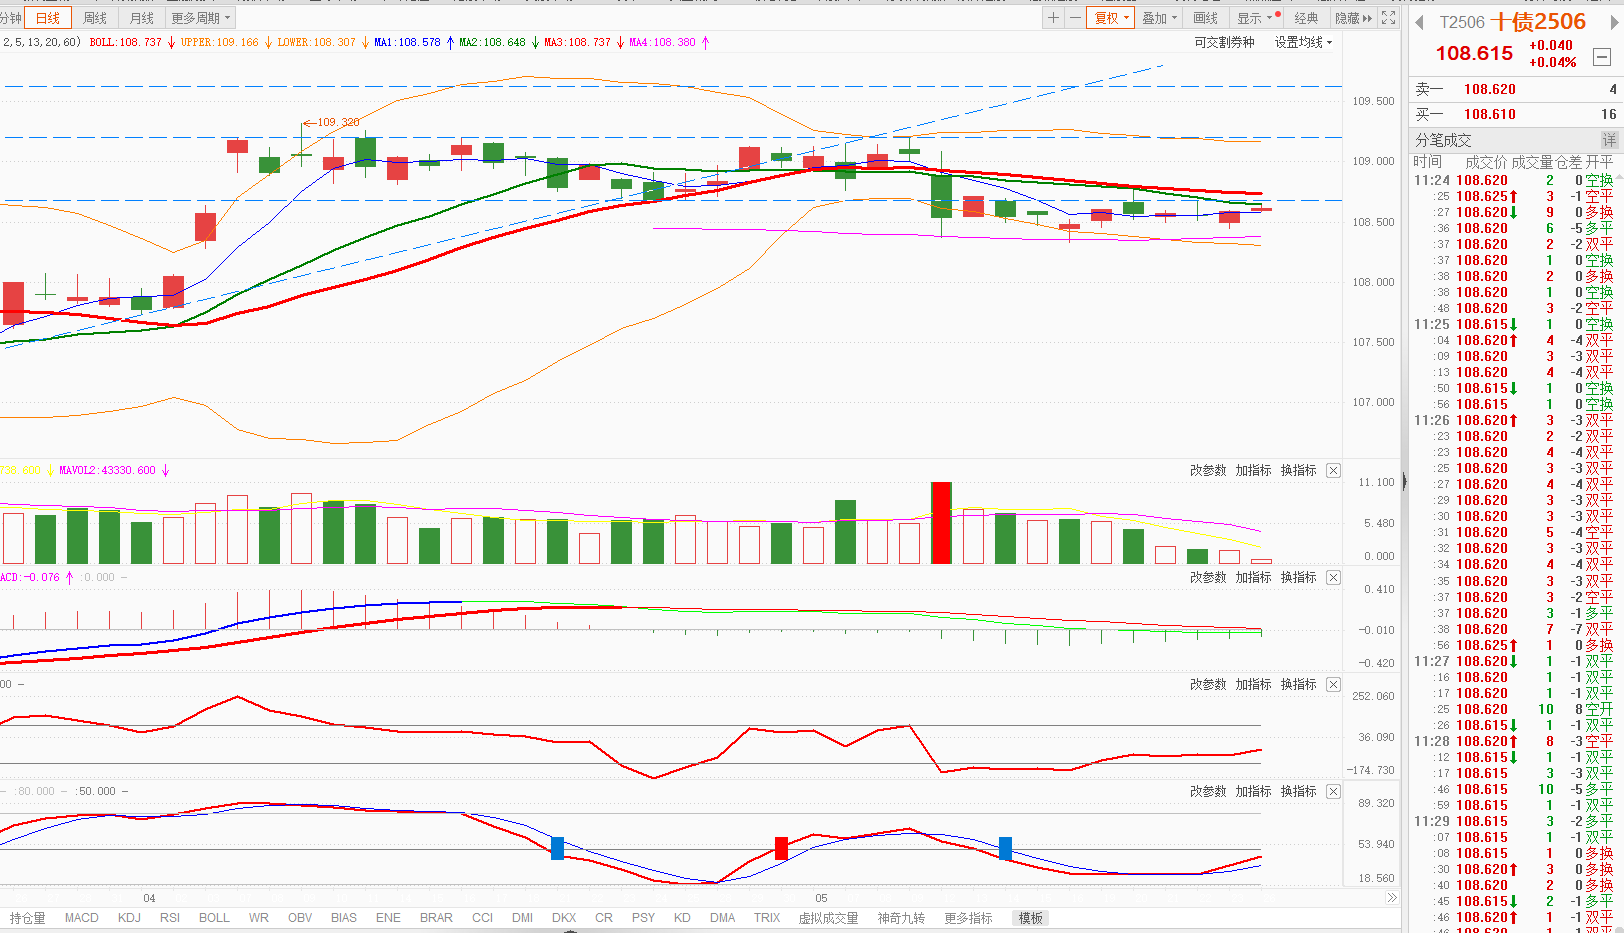This screenshot has width=1624, height=933.
Task: Open 更多周期 more periods dropdown
Action: pyautogui.click(x=200, y=18)
